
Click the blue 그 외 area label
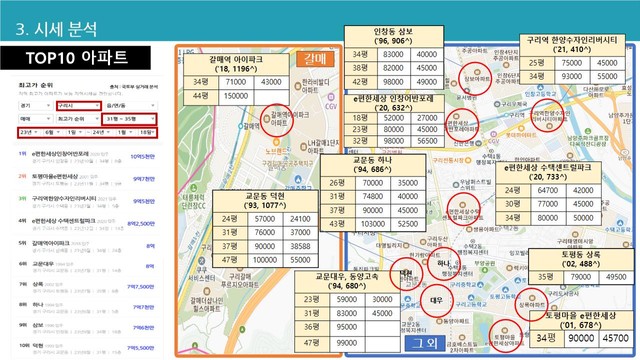pyautogui.click(x=424, y=343)
